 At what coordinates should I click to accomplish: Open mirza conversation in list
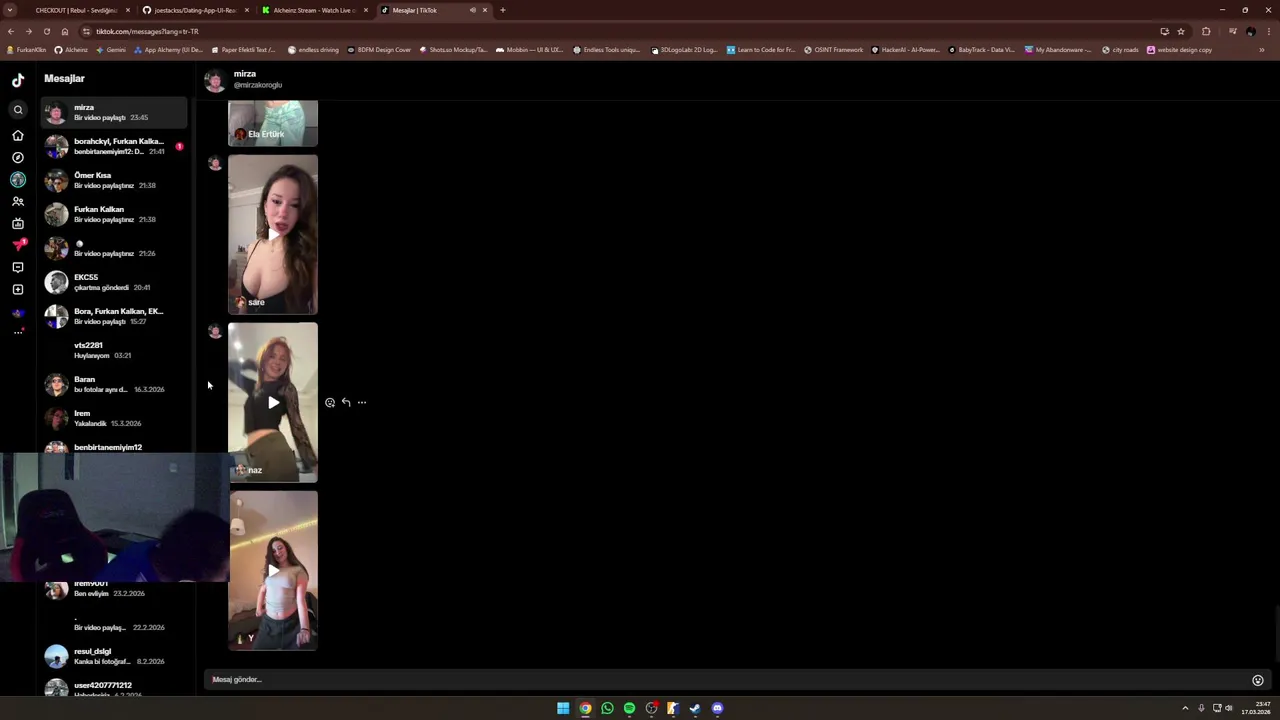(114, 113)
